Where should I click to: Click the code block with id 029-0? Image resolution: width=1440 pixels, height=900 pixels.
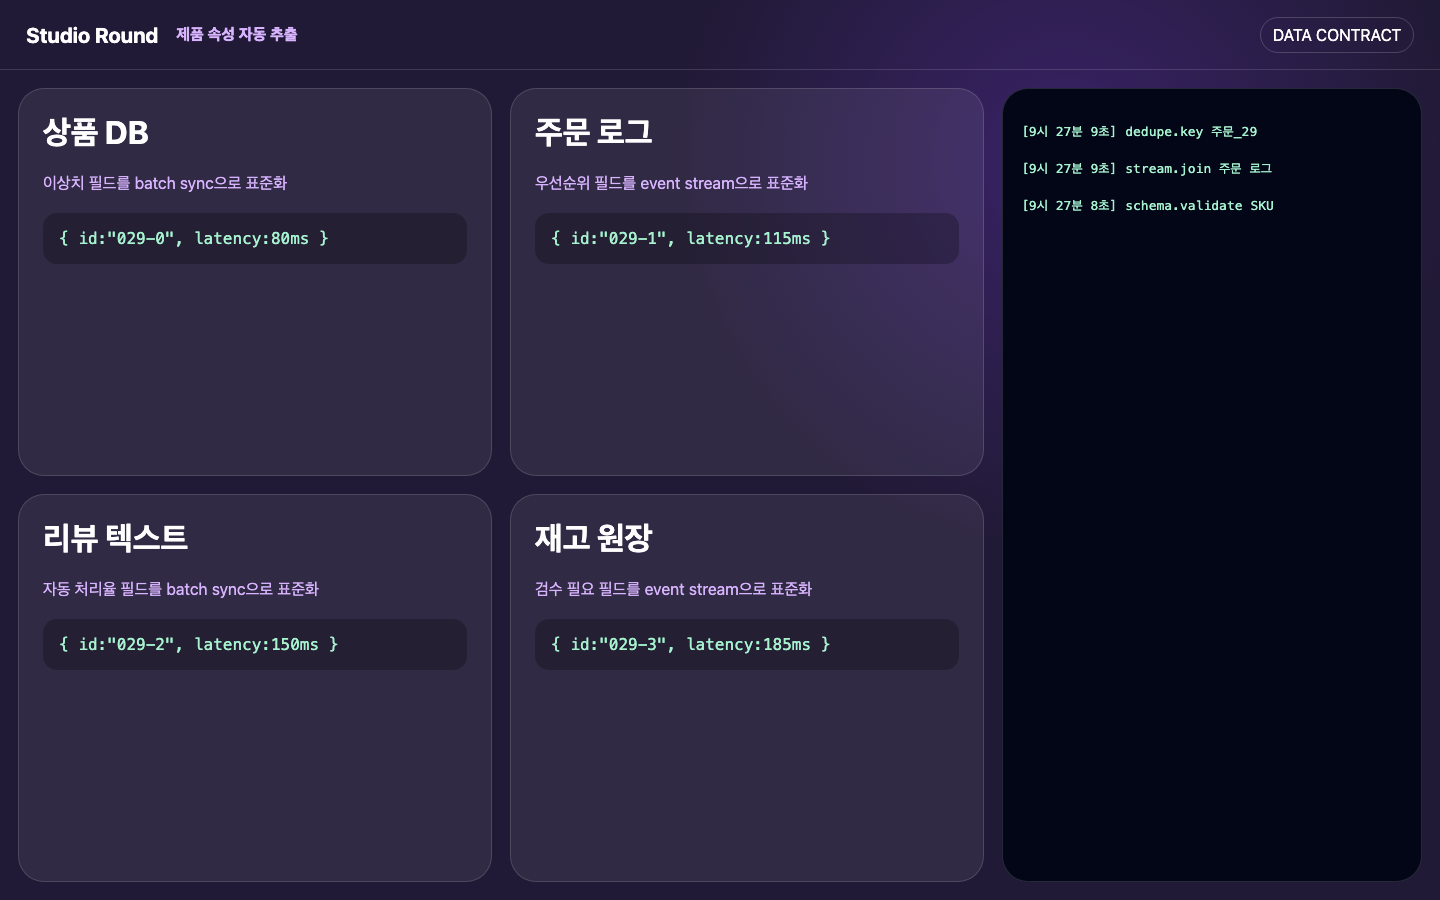pyautogui.click(x=255, y=238)
